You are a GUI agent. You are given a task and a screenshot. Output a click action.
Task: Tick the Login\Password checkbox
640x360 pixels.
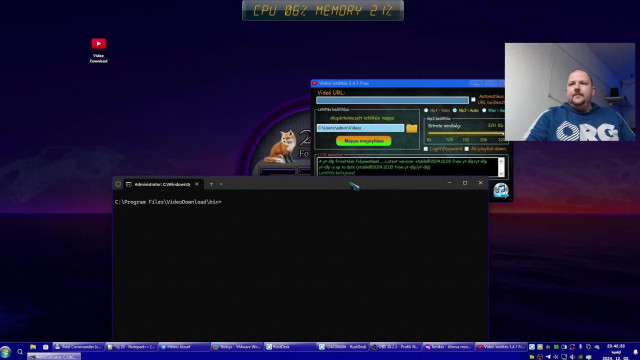[426, 149]
